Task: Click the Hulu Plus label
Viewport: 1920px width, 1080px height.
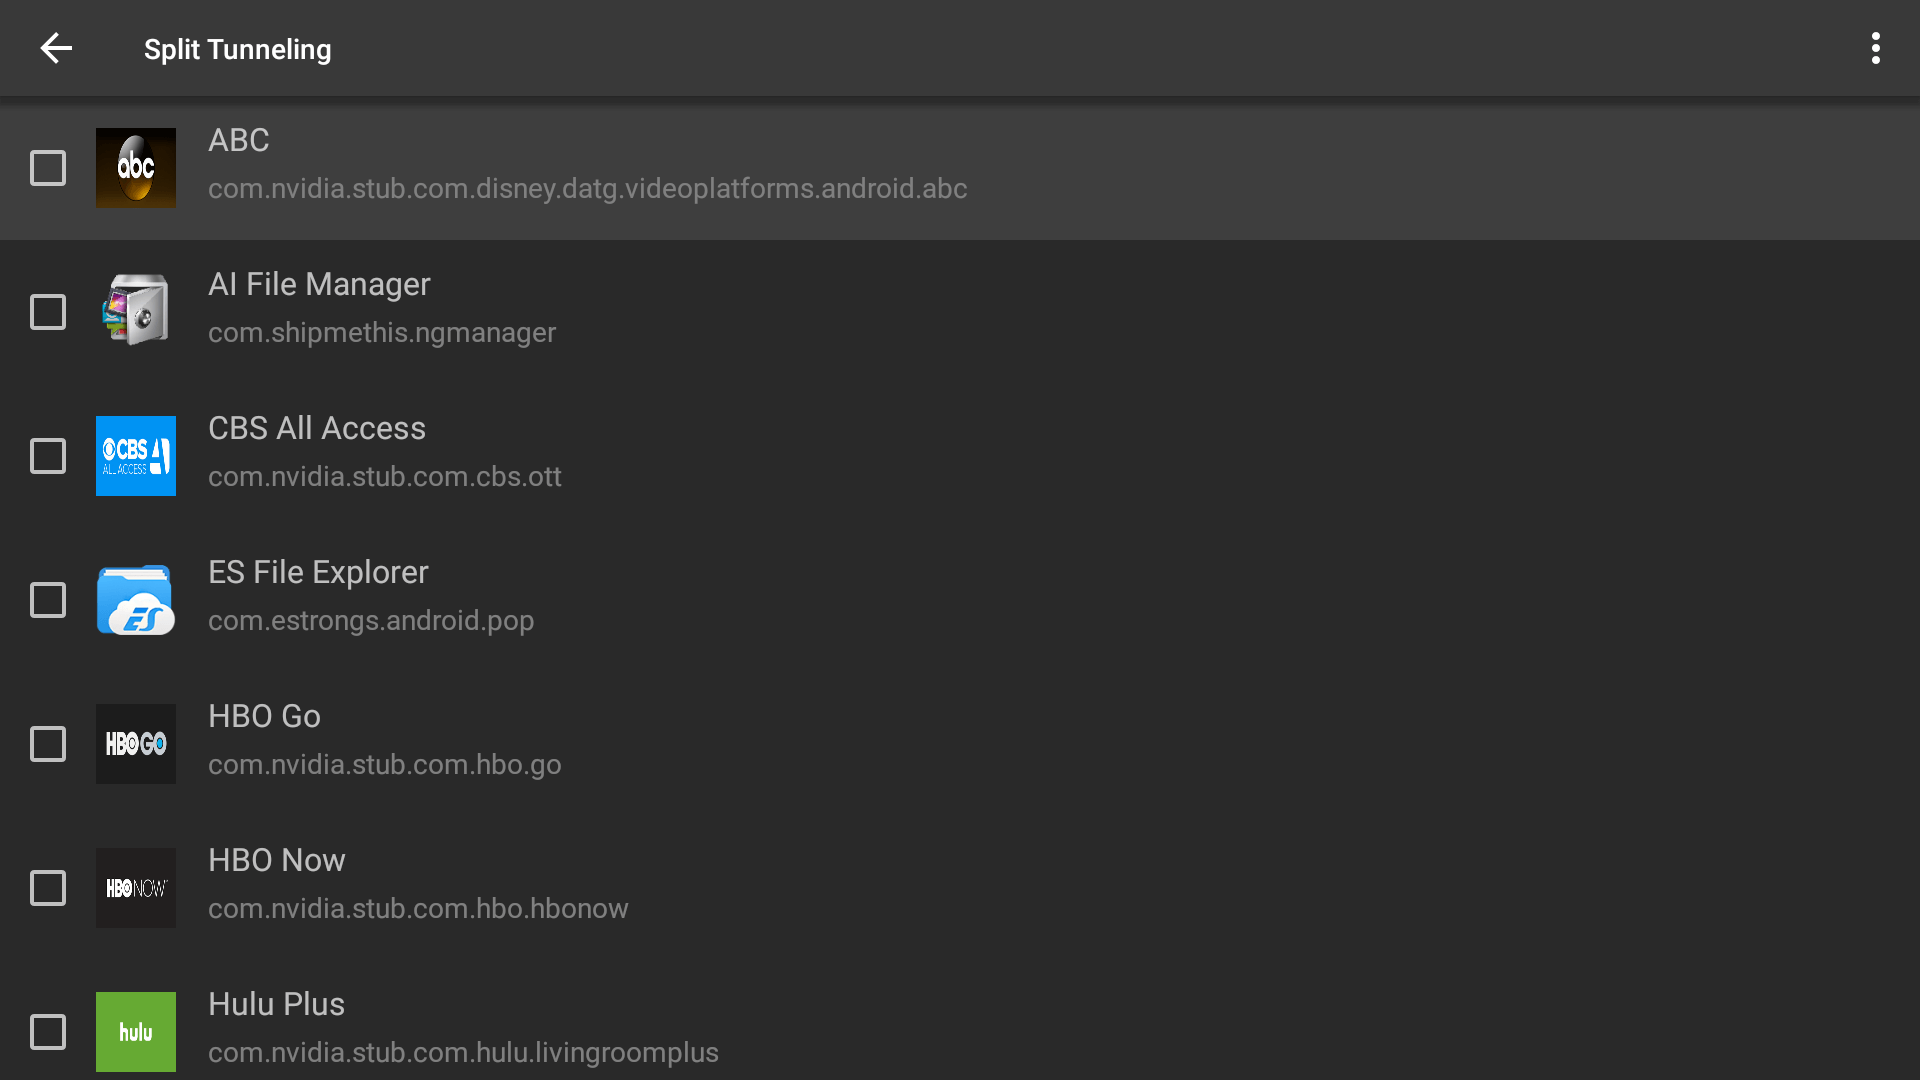Action: click(x=276, y=1004)
